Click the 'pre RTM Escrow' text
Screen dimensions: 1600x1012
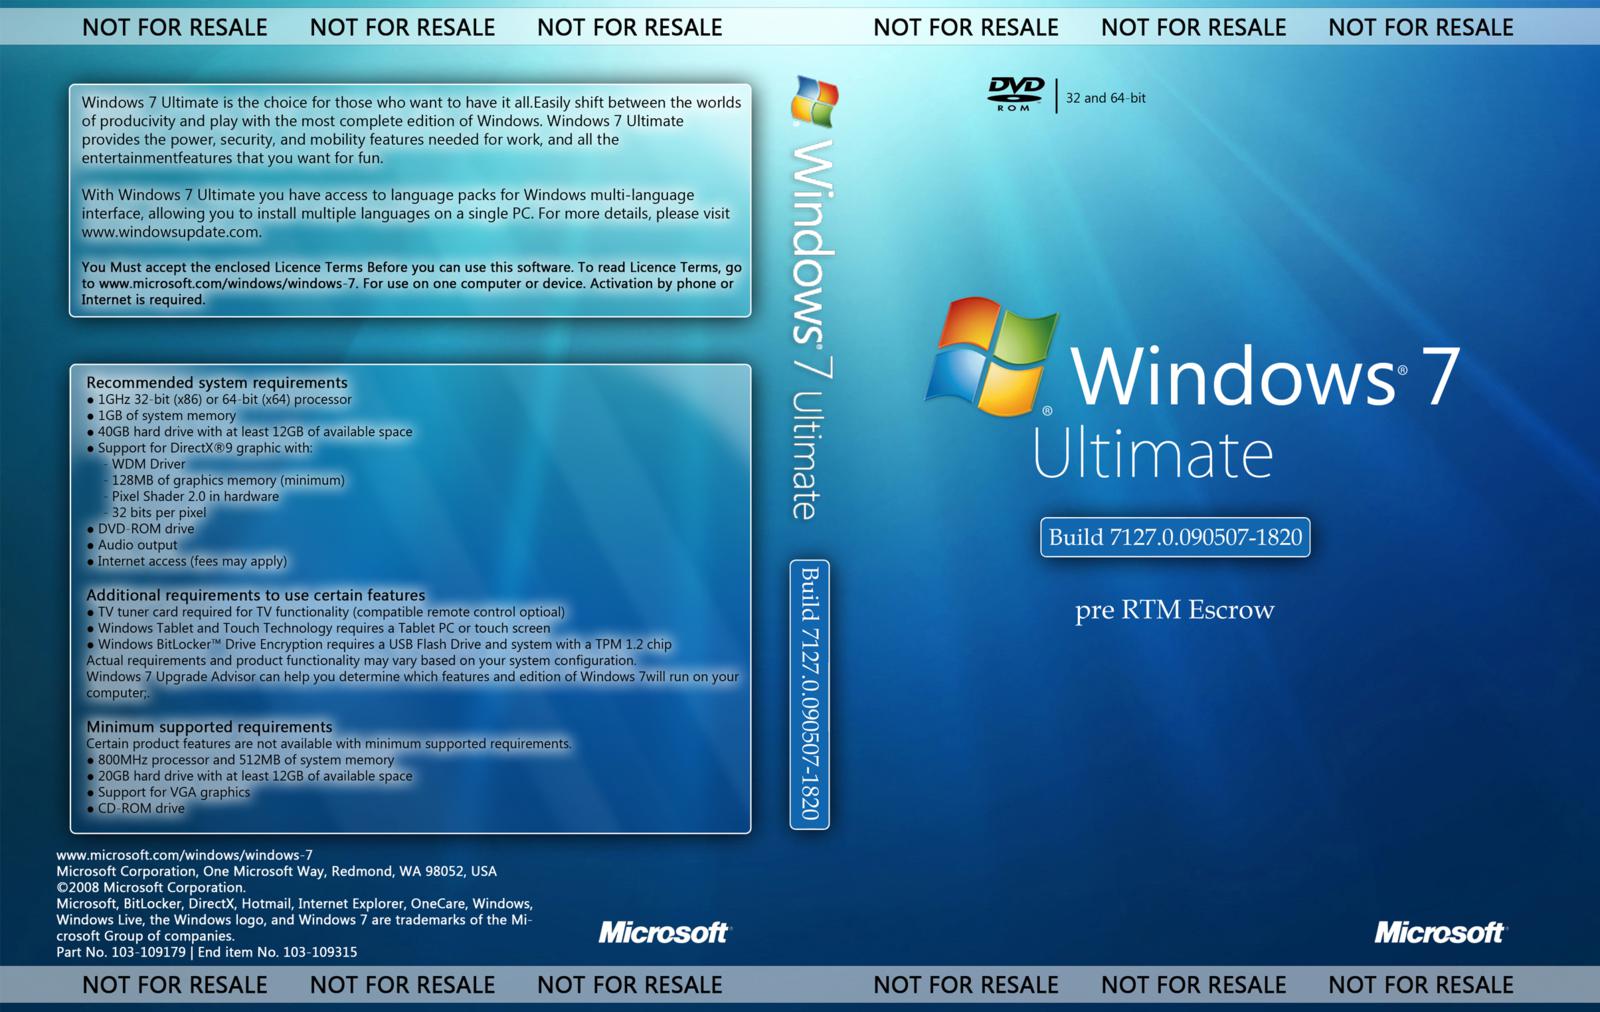coord(1174,610)
